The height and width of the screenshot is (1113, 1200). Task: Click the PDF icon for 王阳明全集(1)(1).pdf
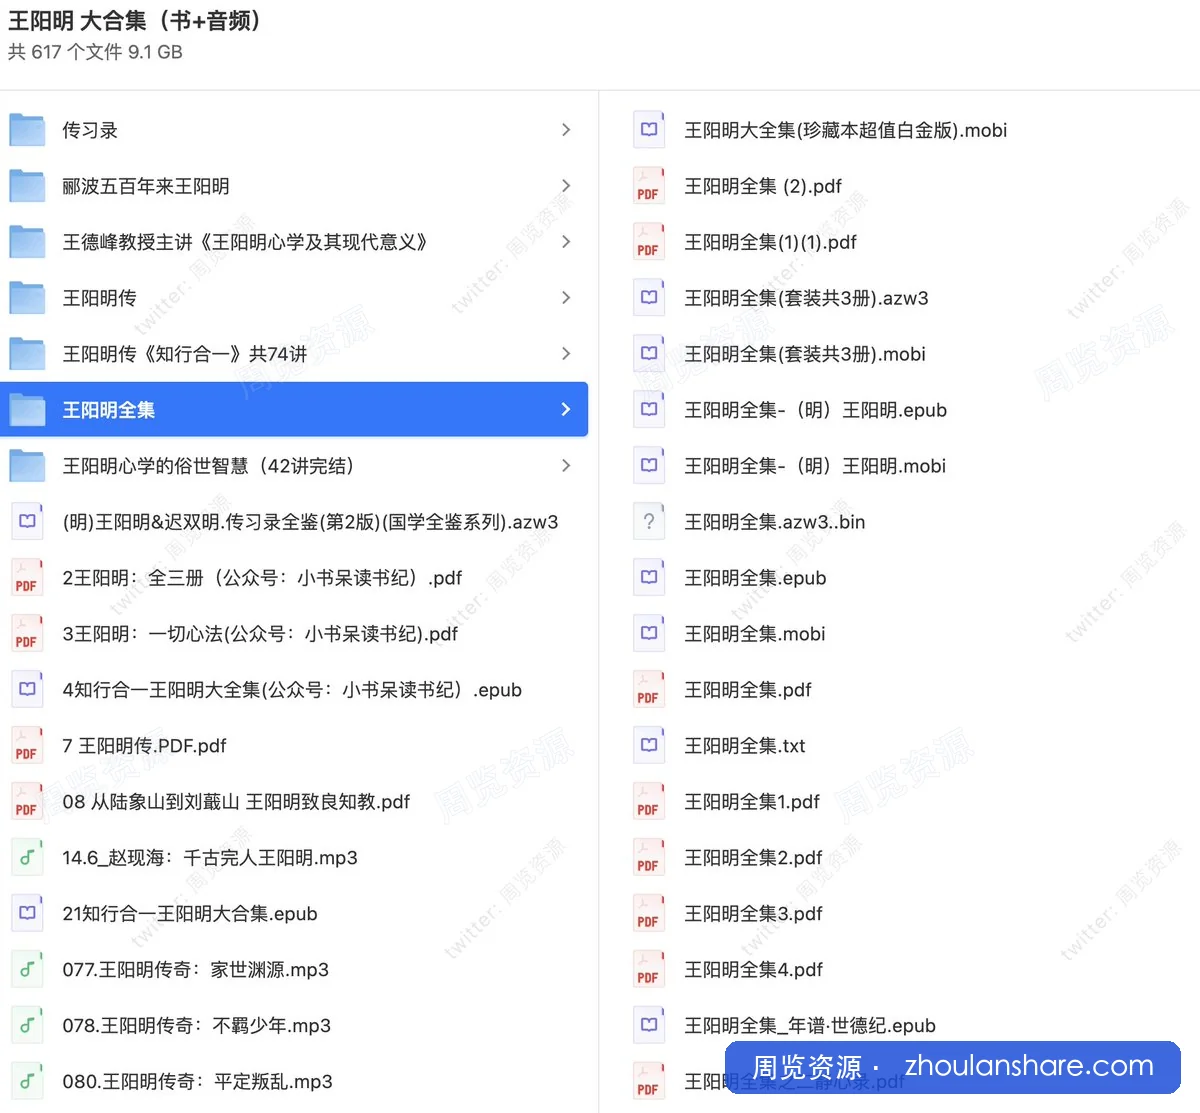(x=649, y=242)
